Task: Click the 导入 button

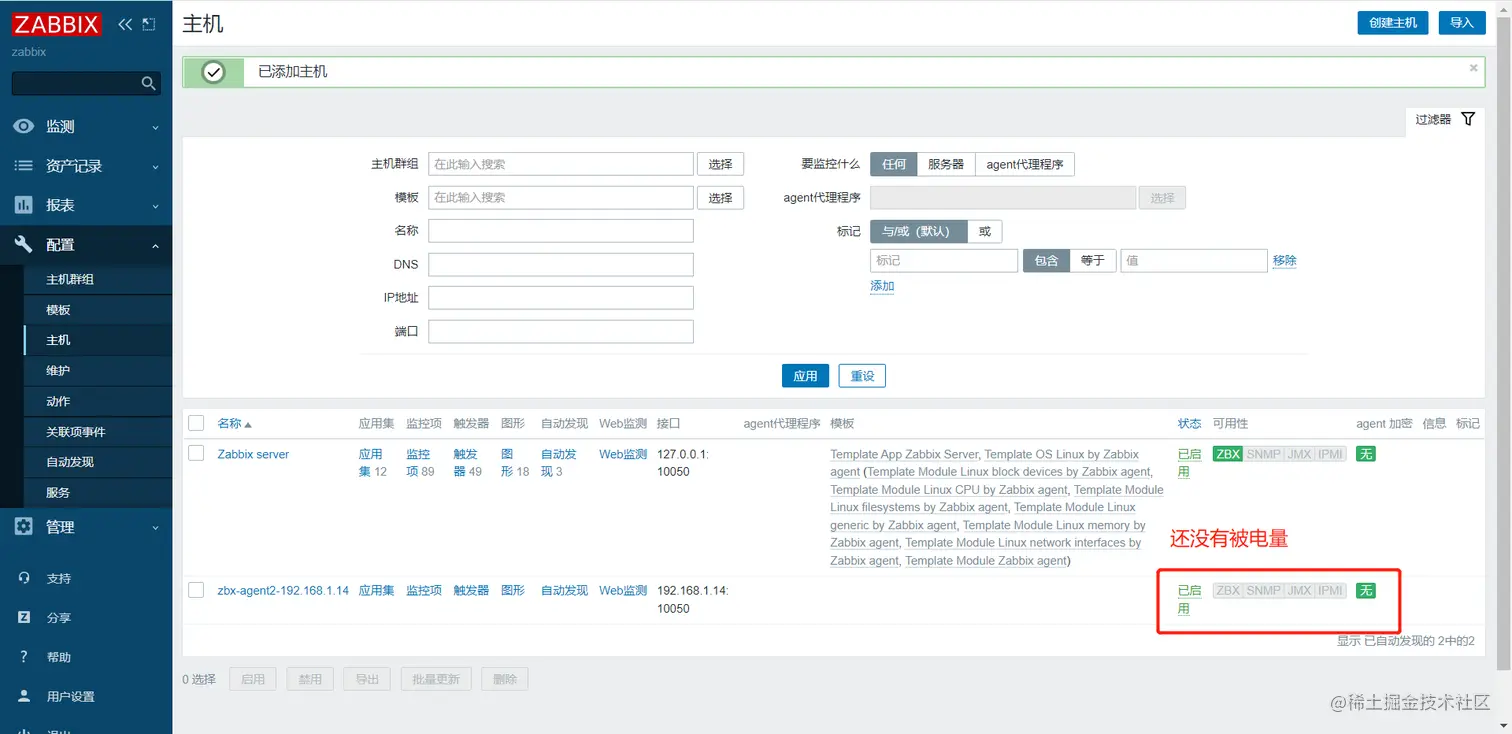Action: click(1462, 22)
